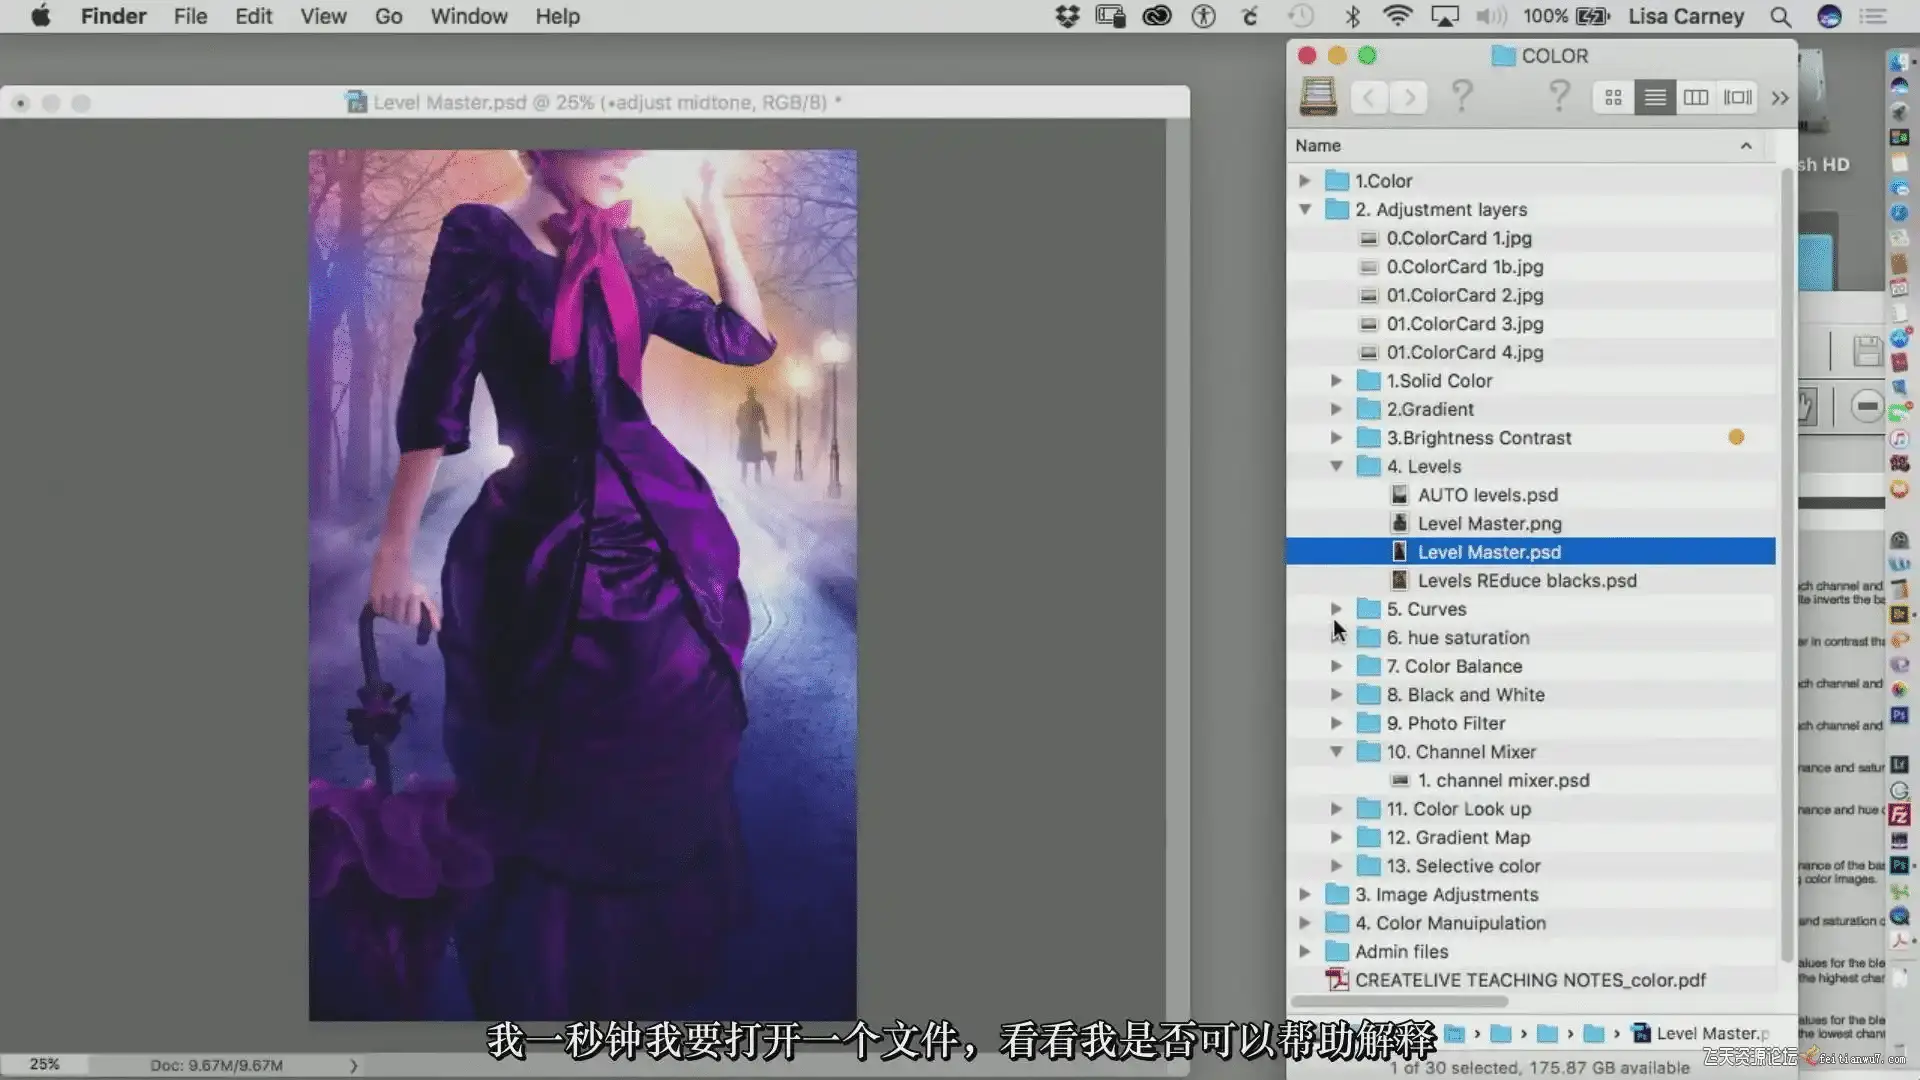Collapse the 4. Levels folder

pos(1336,466)
